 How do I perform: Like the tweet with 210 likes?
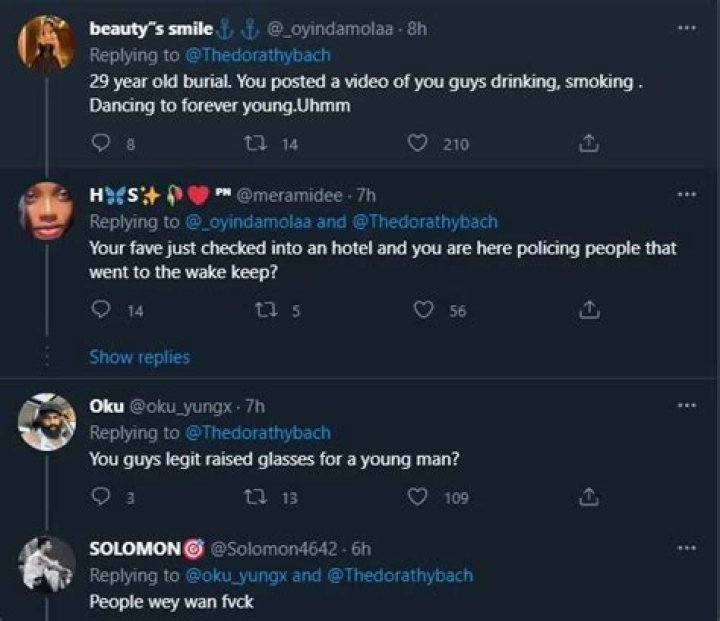click(x=420, y=144)
